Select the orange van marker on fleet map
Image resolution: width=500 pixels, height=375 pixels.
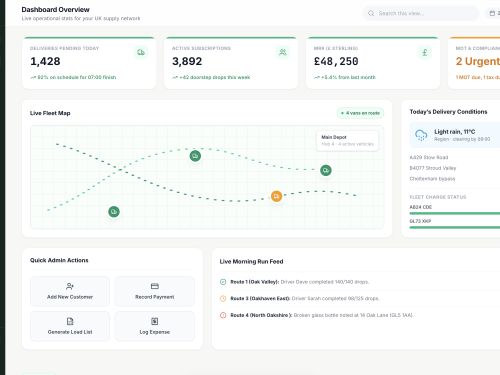coord(276,196)
